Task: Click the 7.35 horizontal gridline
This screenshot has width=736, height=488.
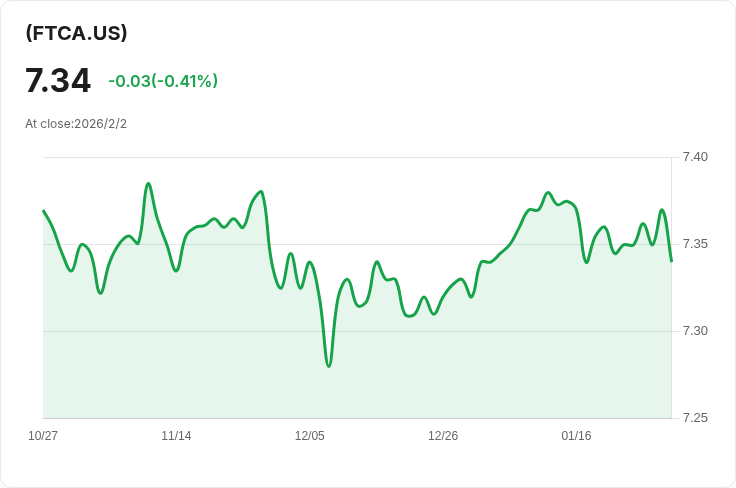Action: (x=357, y=244)
